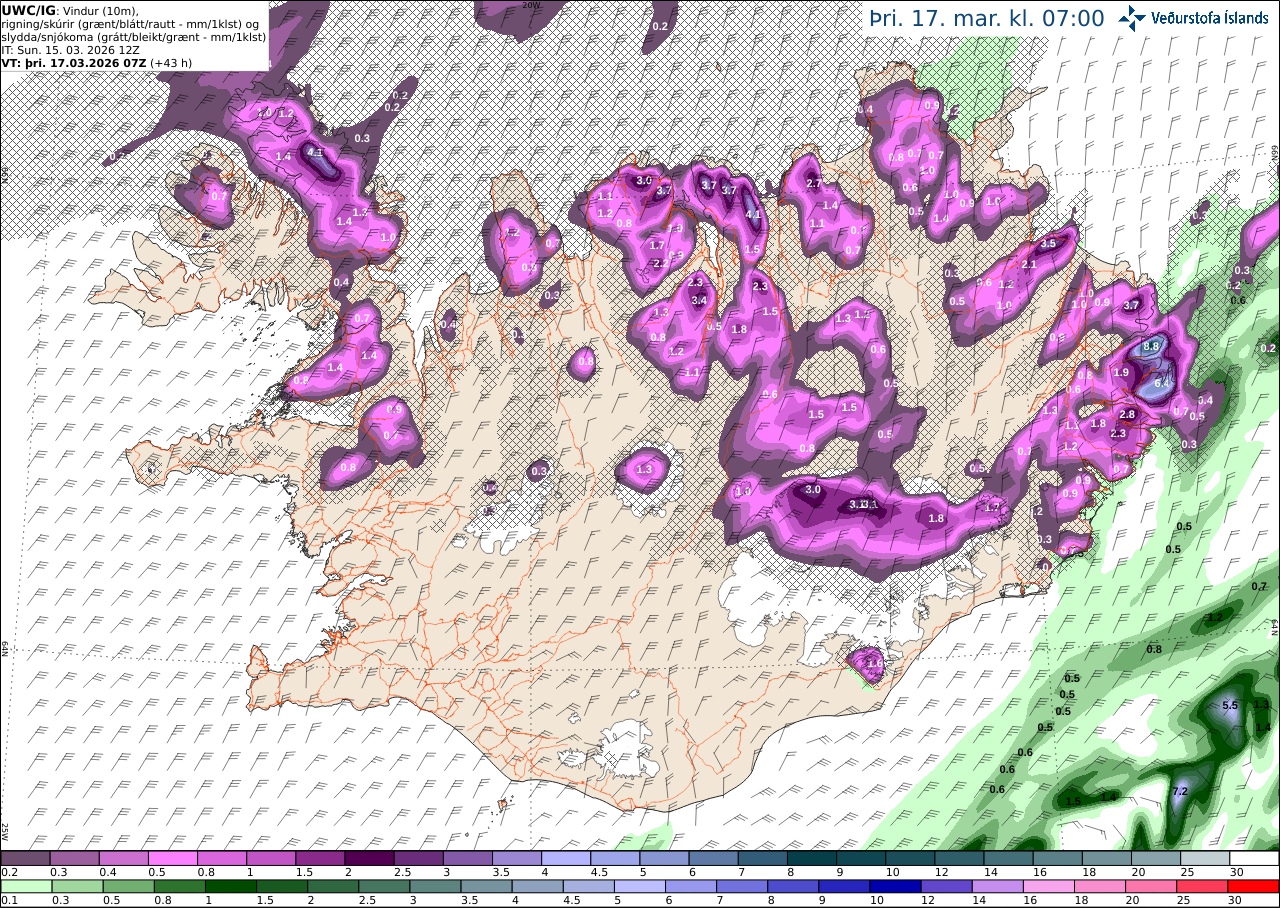The image size is (1280, 908).
Task: Click the 'UWC/IG' model title text
Action: pyautogui.click(x=29, y=9)
